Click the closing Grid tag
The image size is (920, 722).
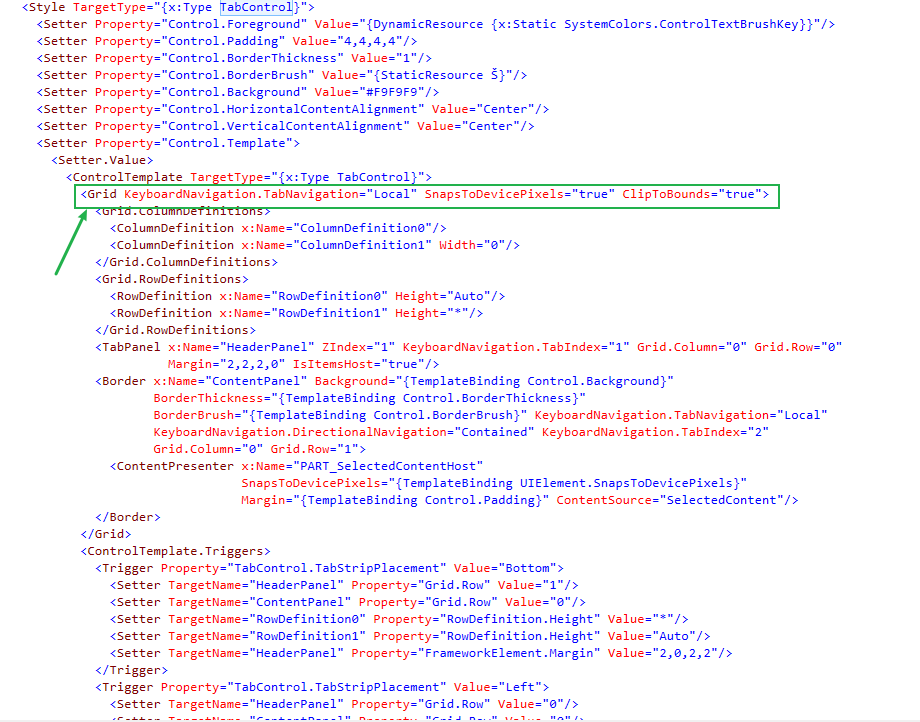[x=106, y=534]
